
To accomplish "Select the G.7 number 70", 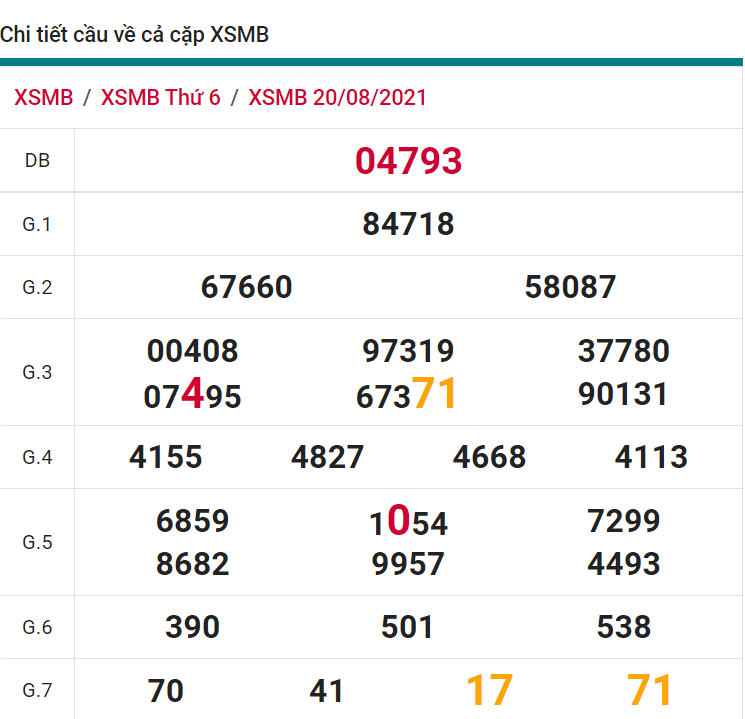I will (x=166, y=691).
